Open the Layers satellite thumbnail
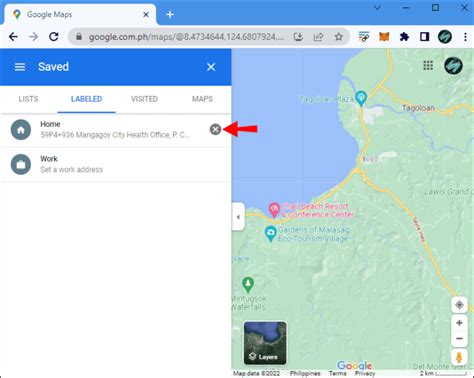Image resolution: width=474 pixels, height=378 pixels. (265, 343)
